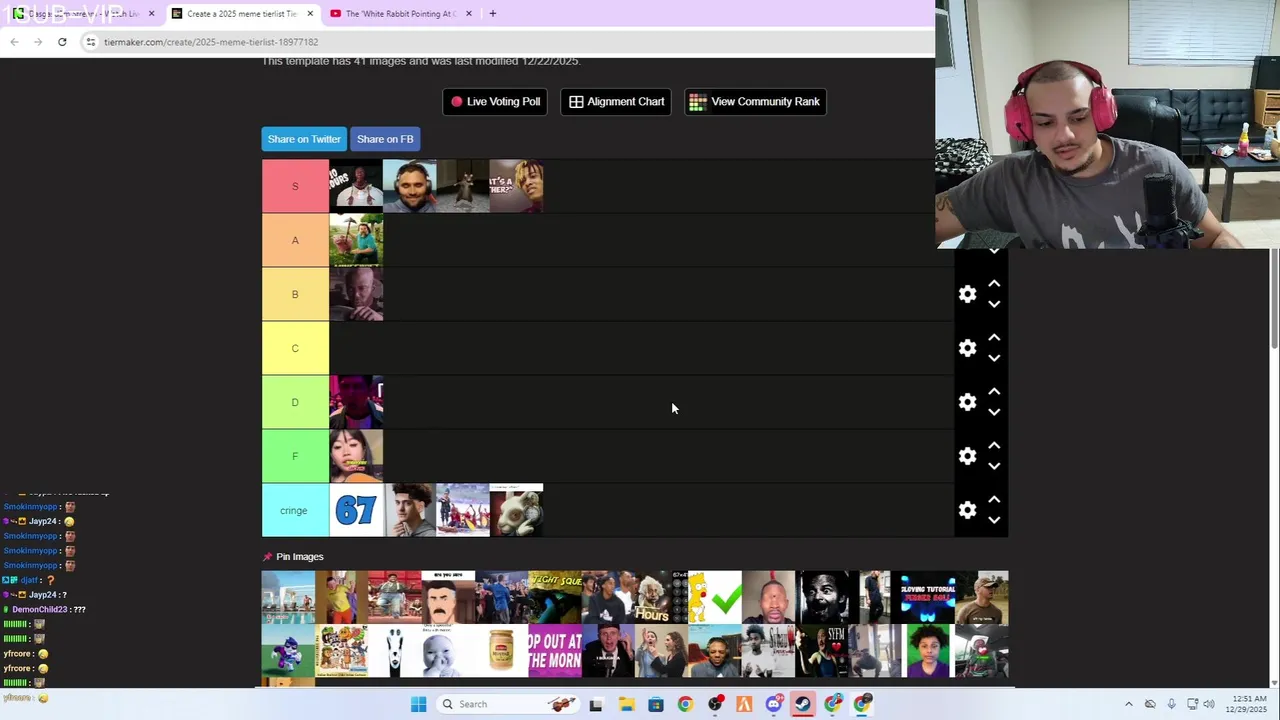
Task: Move the cringe tier row up
Action: (994, 500)
